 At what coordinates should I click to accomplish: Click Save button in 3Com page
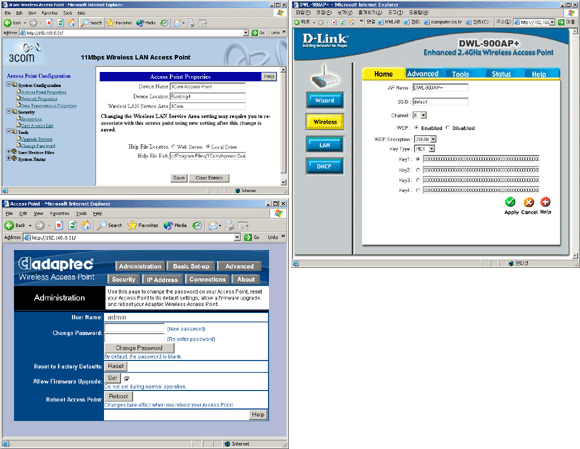179,178
